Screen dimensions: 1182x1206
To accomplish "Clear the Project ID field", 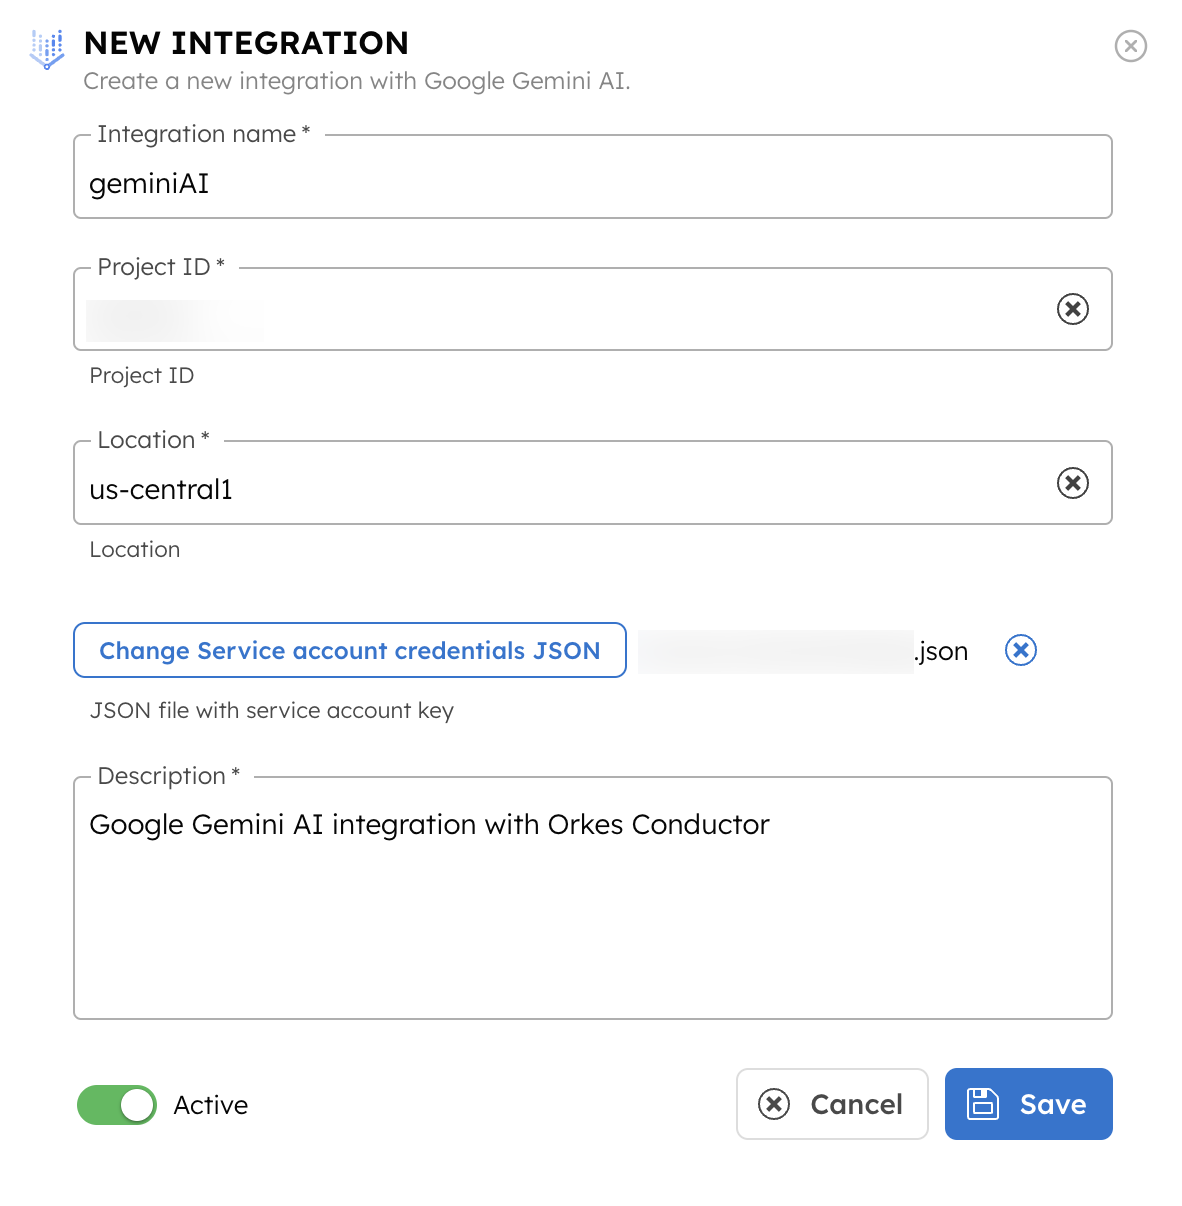I will [1072, 309].
